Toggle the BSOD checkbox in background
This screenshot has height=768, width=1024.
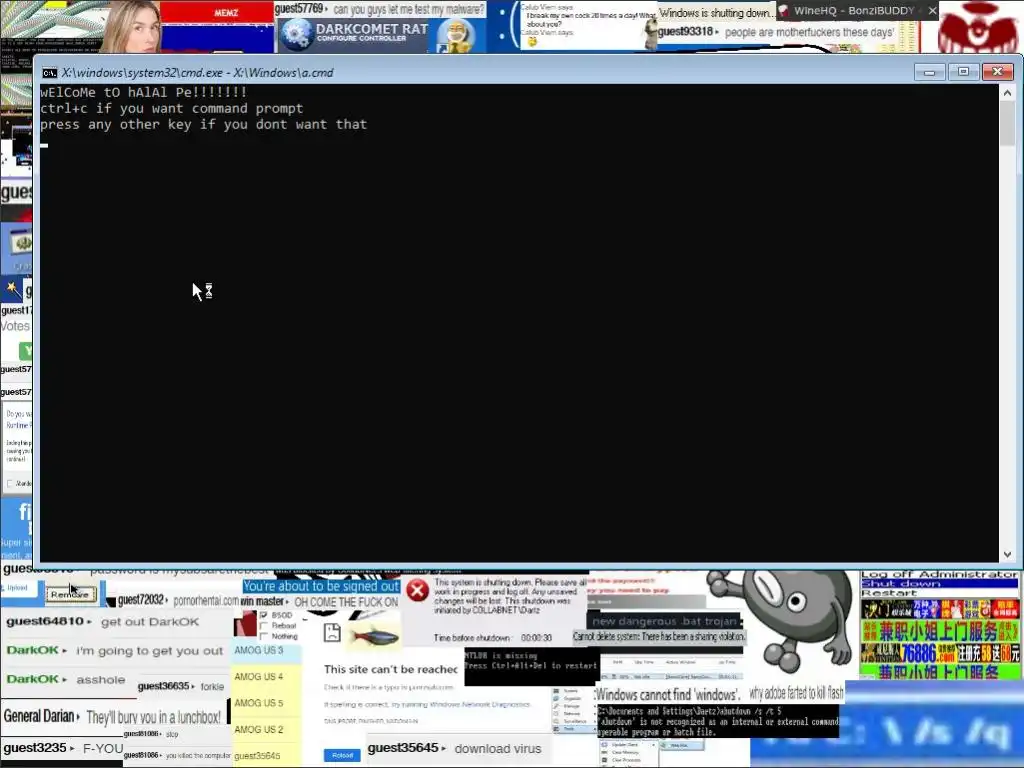264,615
